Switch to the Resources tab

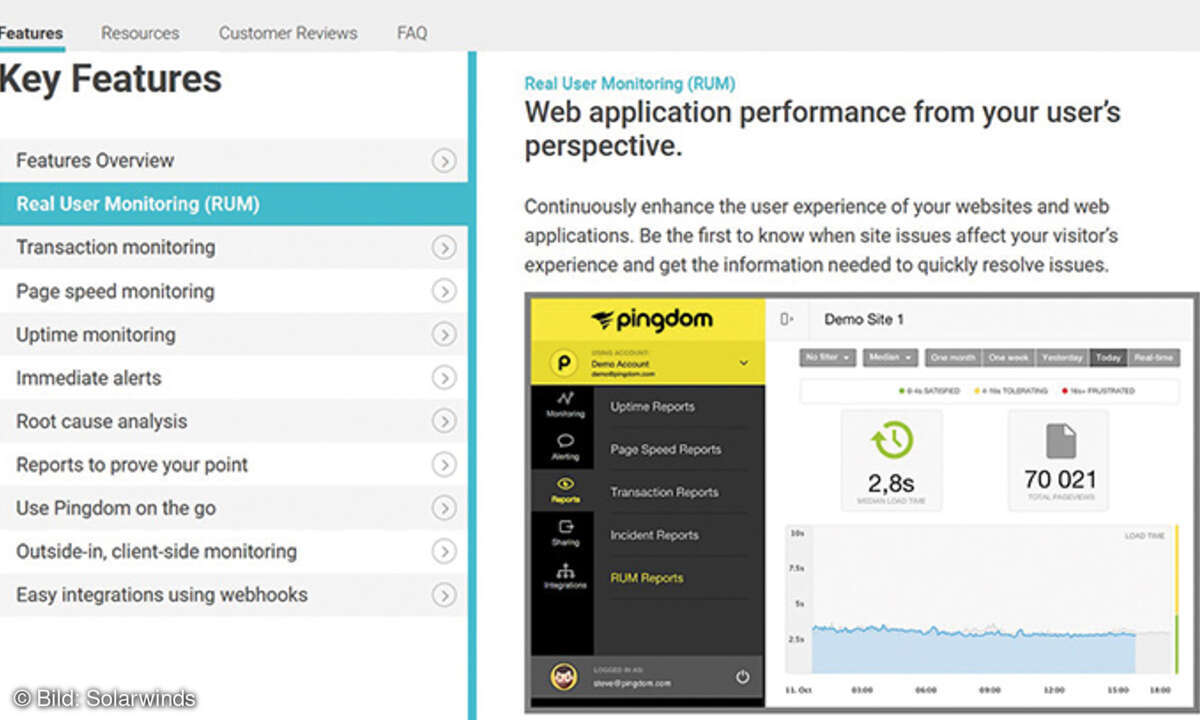click(140, 33)
